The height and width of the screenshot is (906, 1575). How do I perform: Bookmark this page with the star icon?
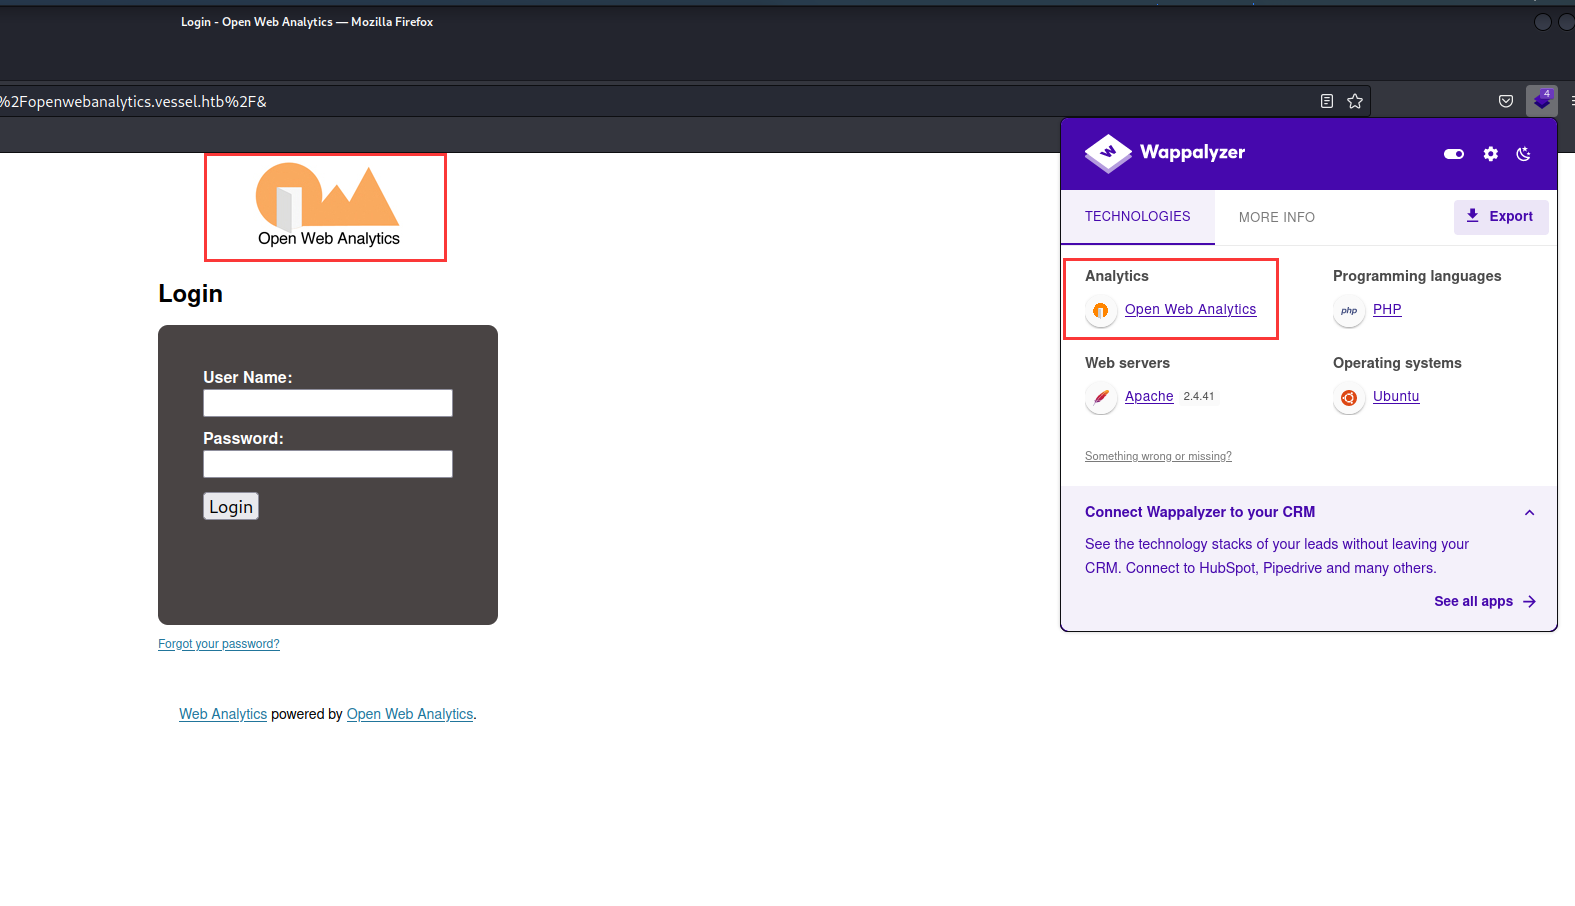(x=1355, y=101)
